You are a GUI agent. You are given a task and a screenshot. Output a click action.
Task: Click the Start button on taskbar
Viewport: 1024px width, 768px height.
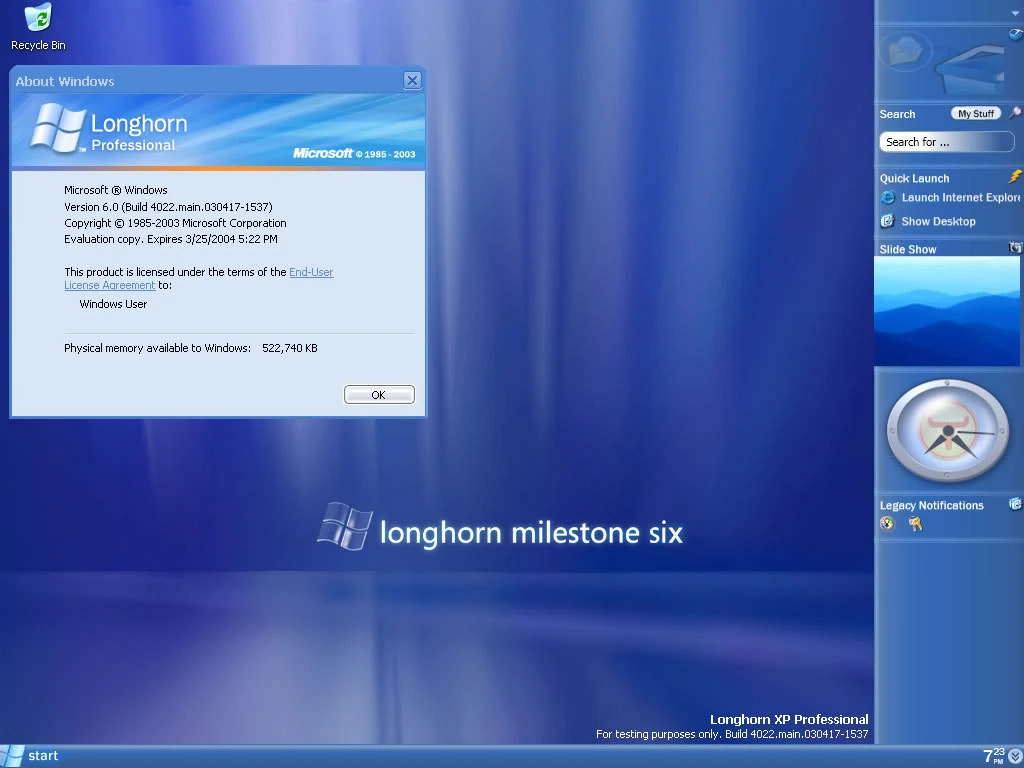point(31,756)
